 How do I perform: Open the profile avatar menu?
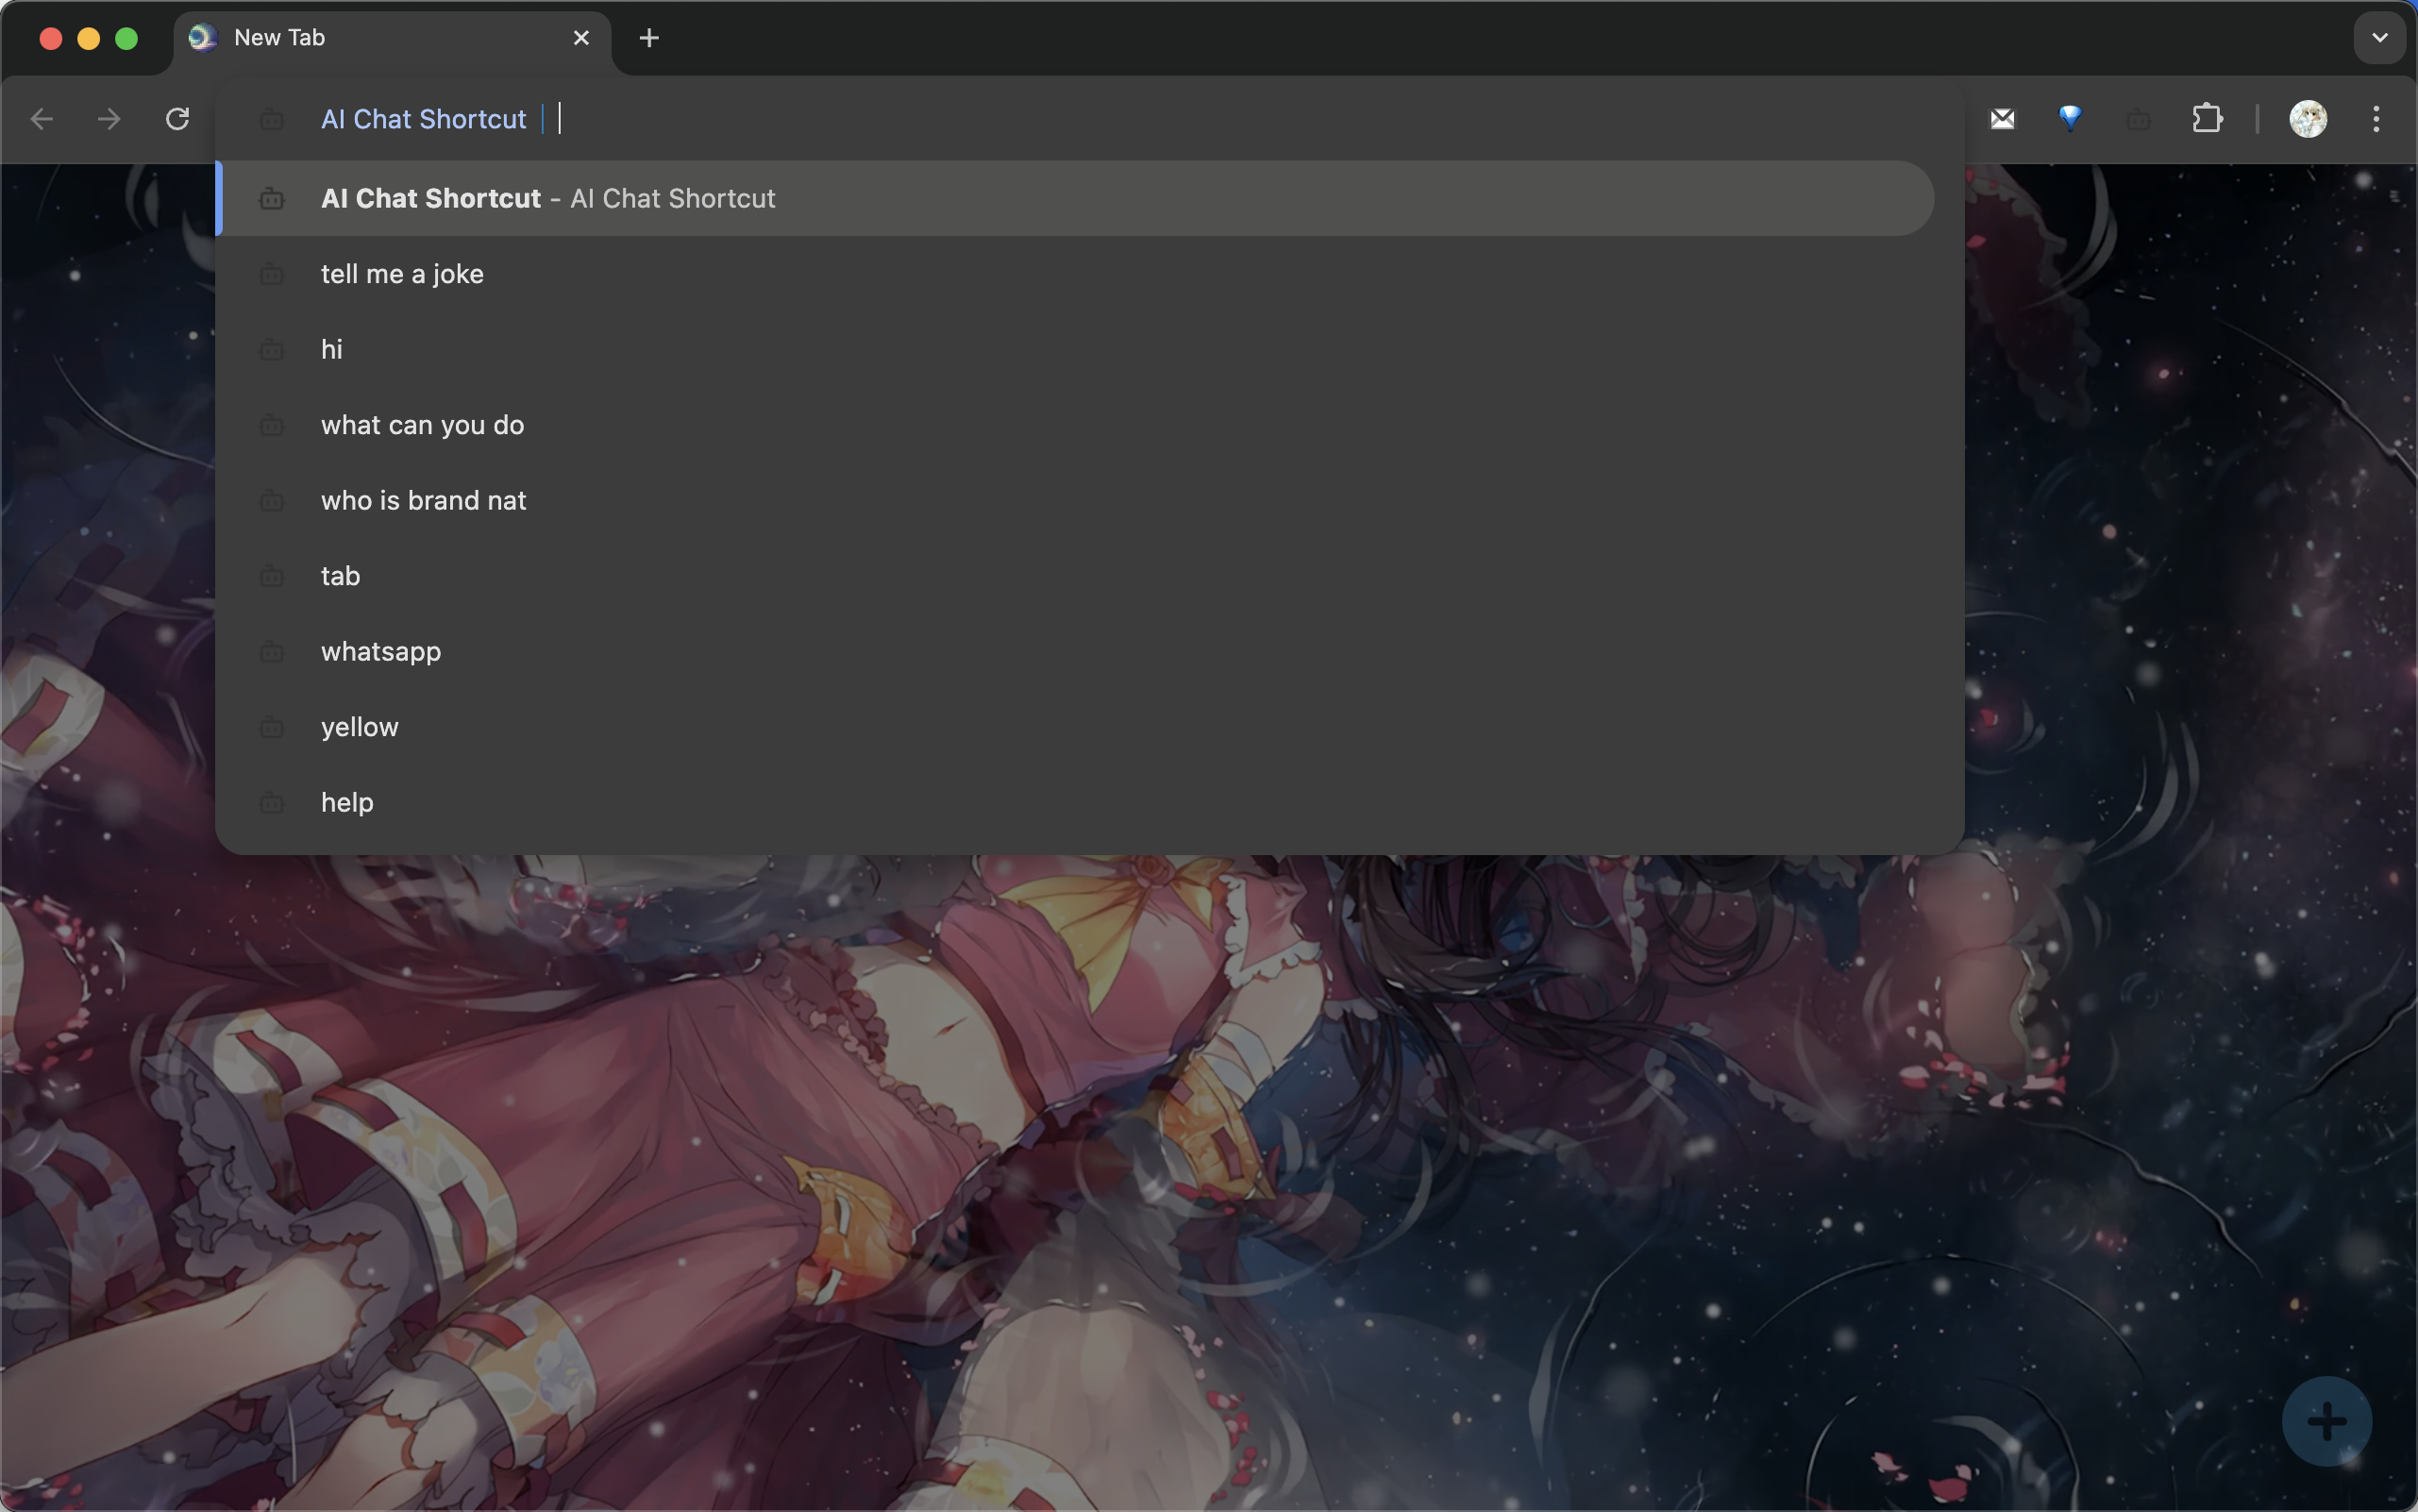click(x=2307, y=119)
